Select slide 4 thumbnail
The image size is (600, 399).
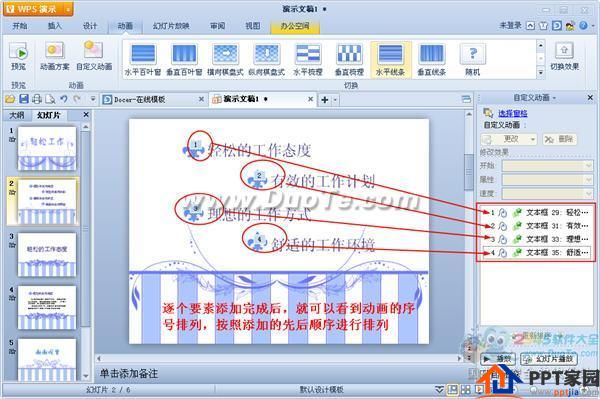(47, 308)
